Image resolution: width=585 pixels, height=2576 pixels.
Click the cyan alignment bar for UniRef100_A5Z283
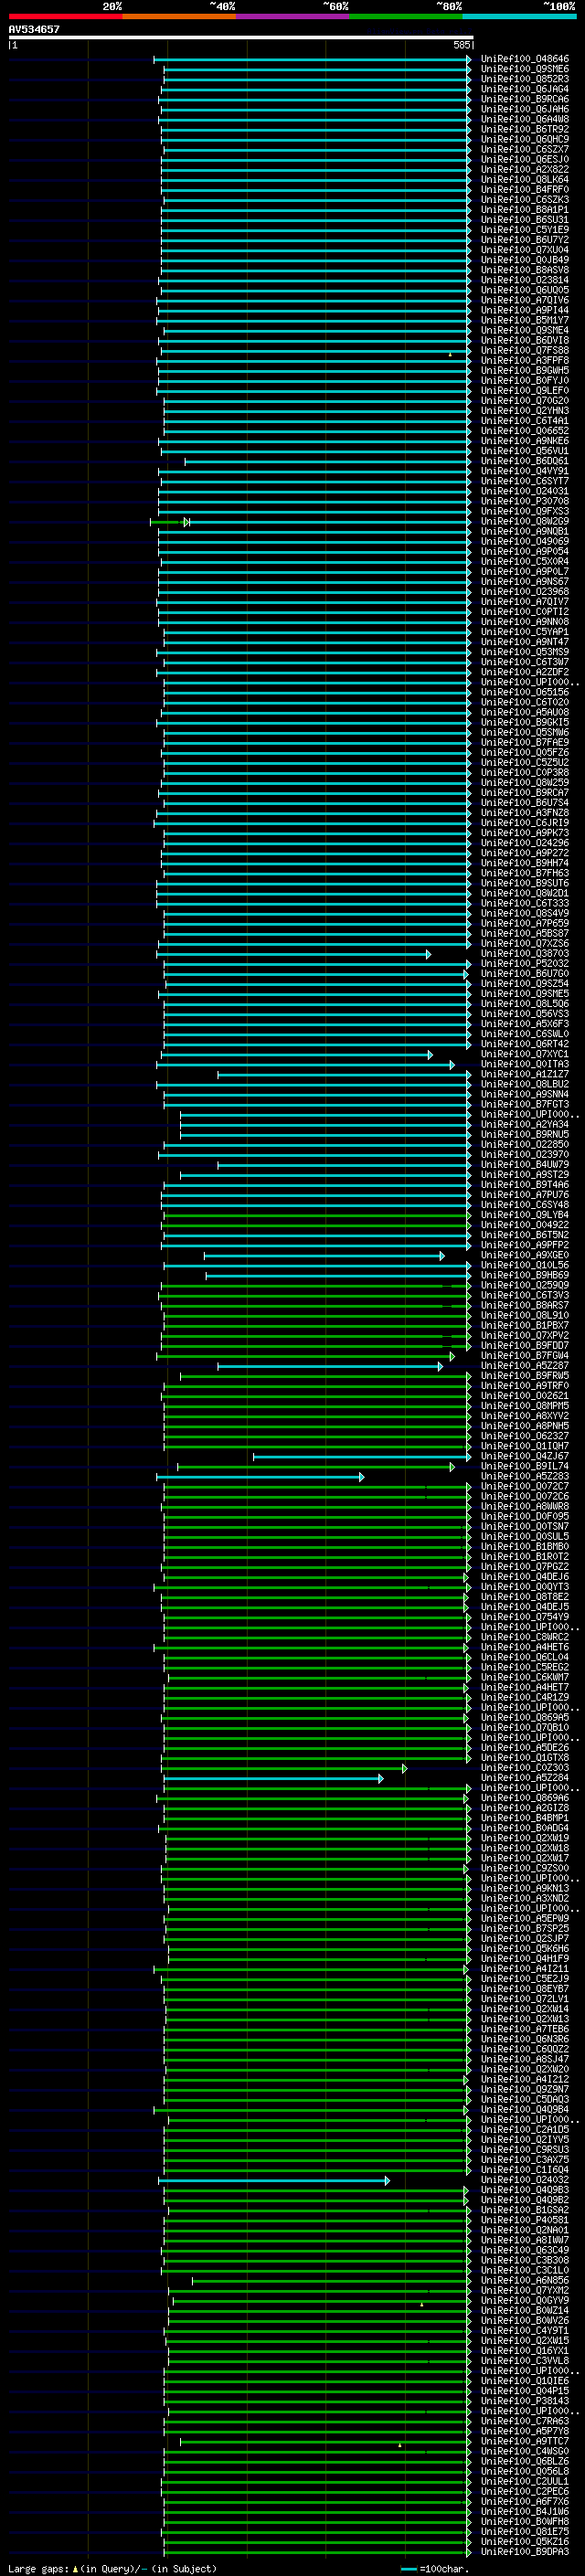coord(260,1476)
